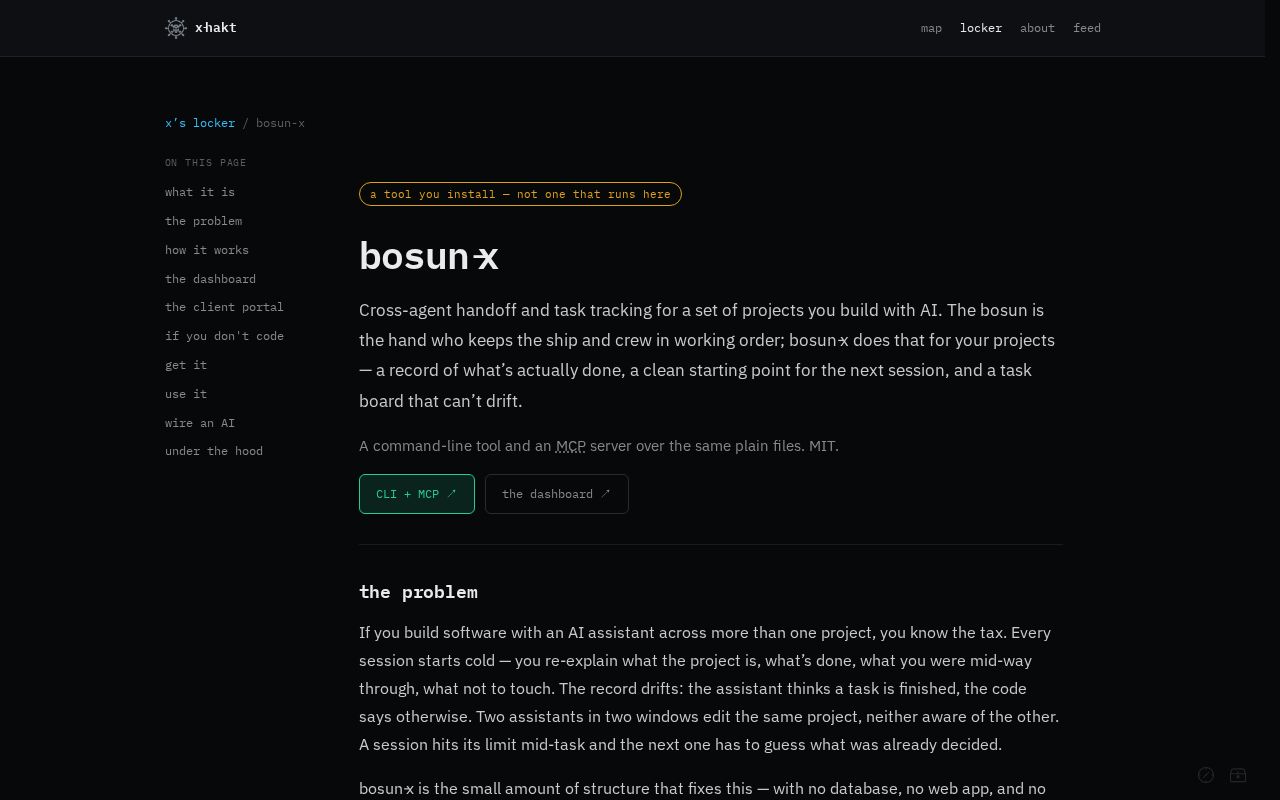
Task: Click the compass icon at bottom right
Action: point(1206,775)
